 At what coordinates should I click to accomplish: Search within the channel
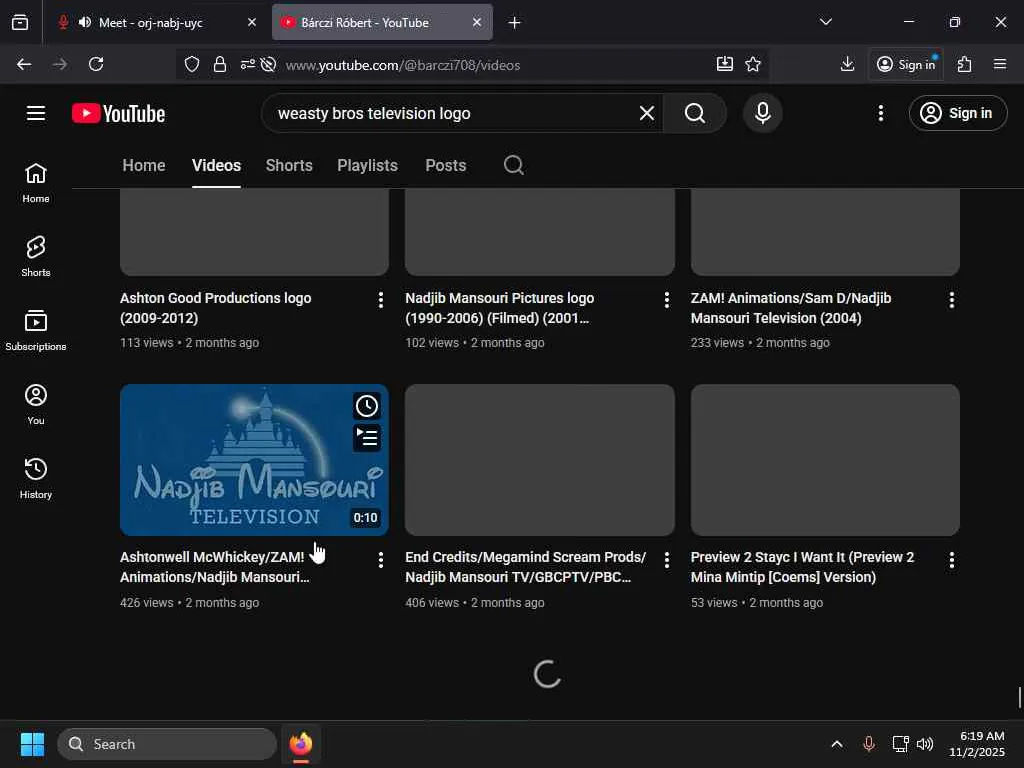pos(514,165)
